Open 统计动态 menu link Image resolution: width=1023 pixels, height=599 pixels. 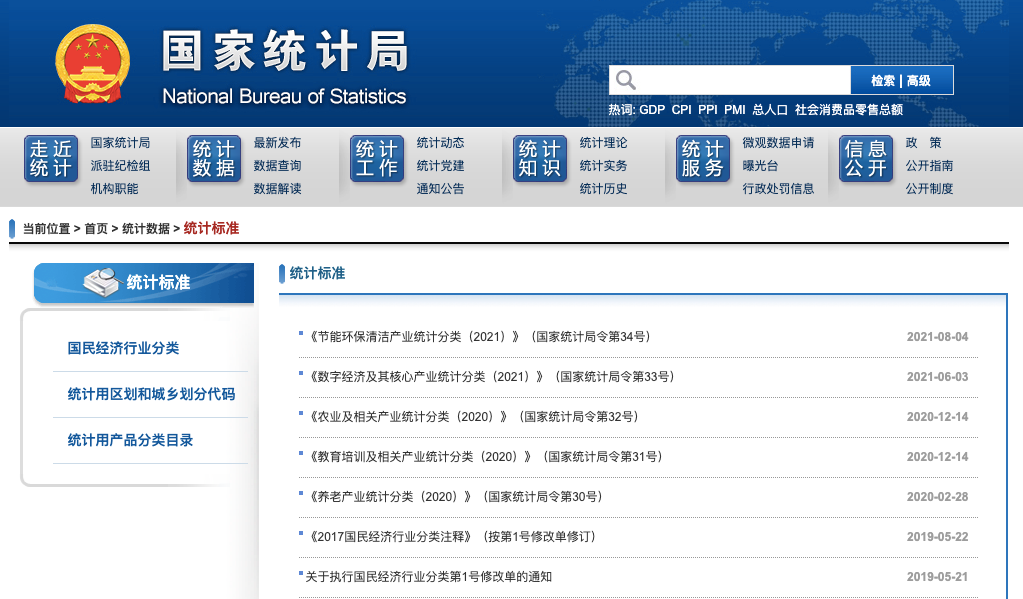(x=440, y=142)
